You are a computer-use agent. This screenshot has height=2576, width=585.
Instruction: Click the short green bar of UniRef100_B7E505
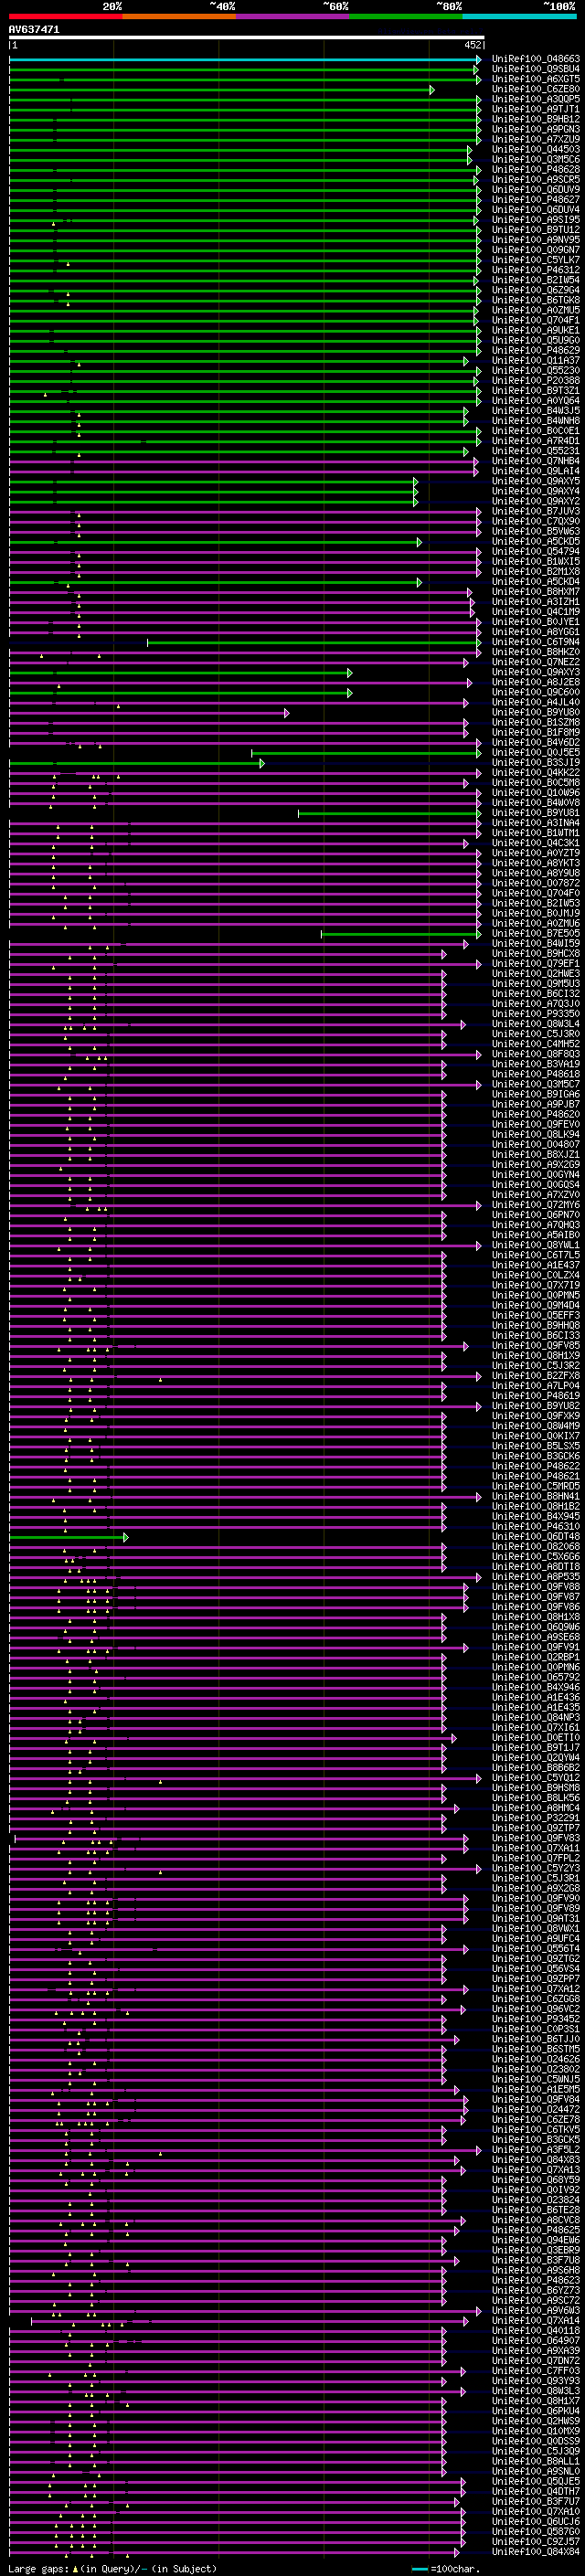(x=401, y=933)
